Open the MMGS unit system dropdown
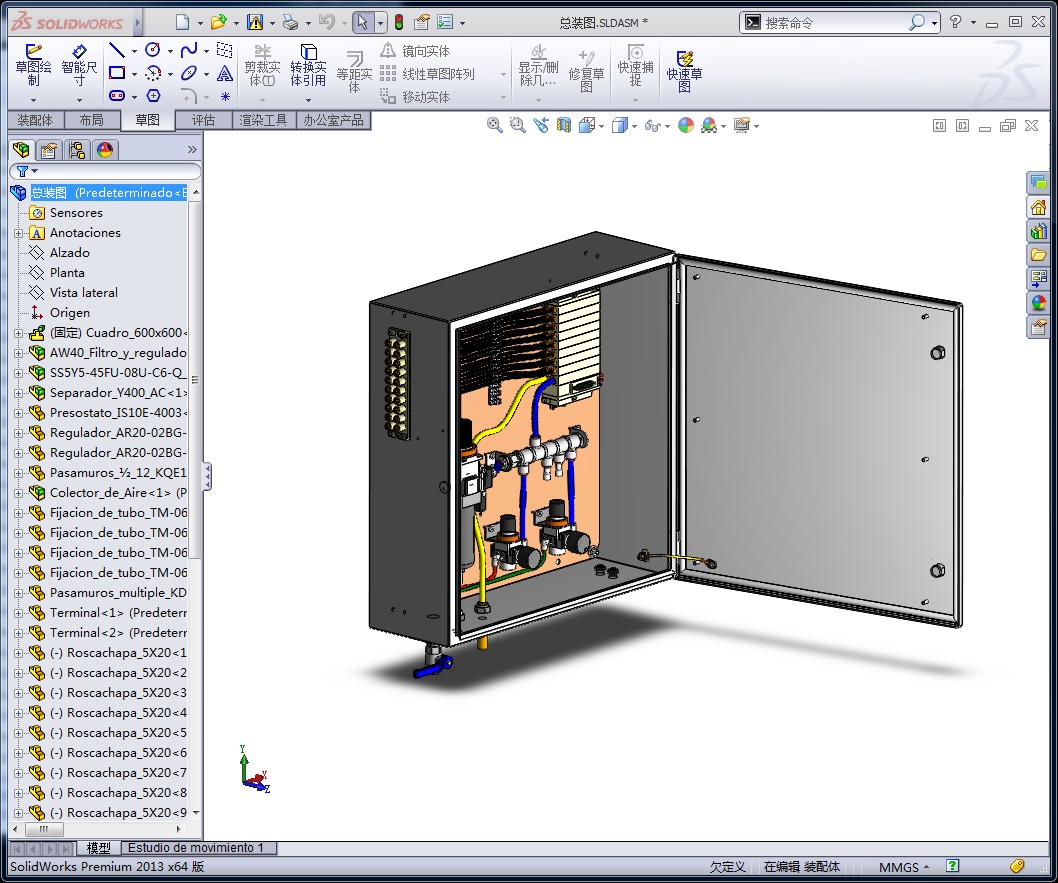The image size is (1058, 883). click(x=904, y=867)
